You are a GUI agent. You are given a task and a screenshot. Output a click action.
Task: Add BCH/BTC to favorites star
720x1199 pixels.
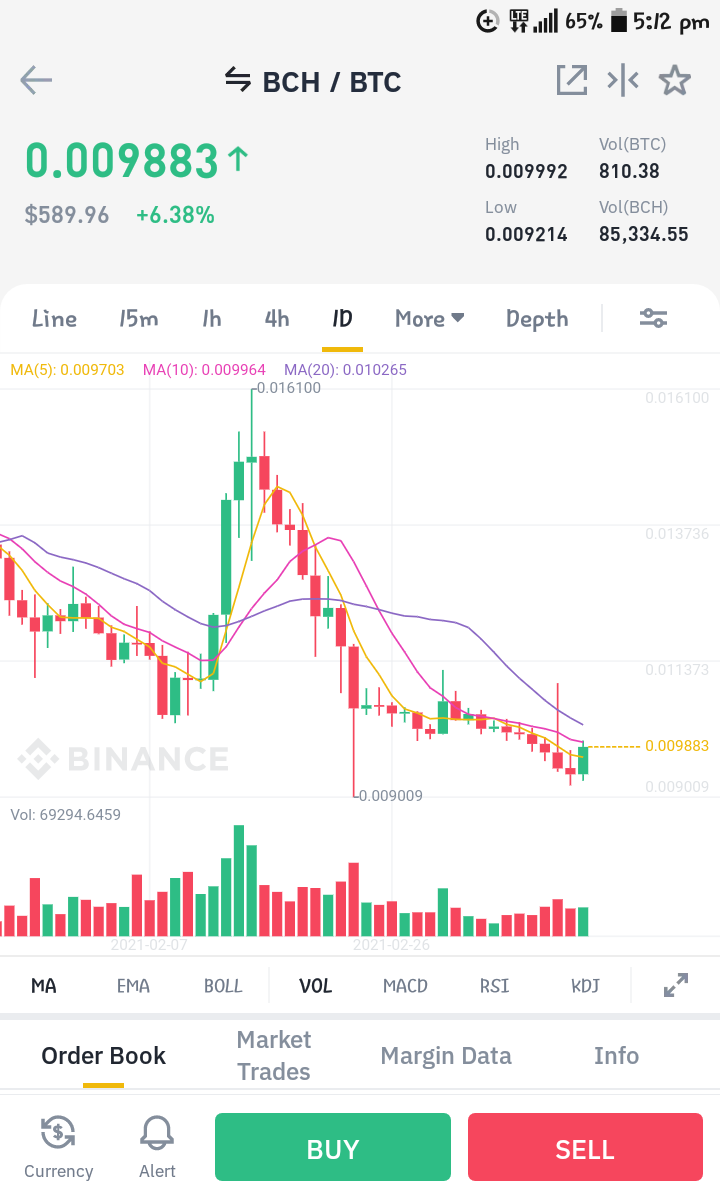(x=675, y=80)
